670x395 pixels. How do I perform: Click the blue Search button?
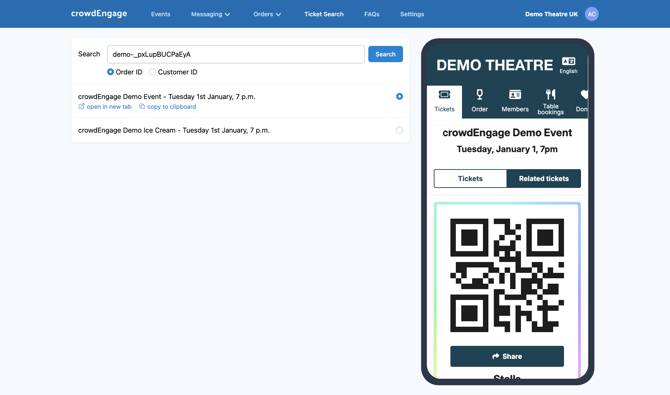(385, 54)
